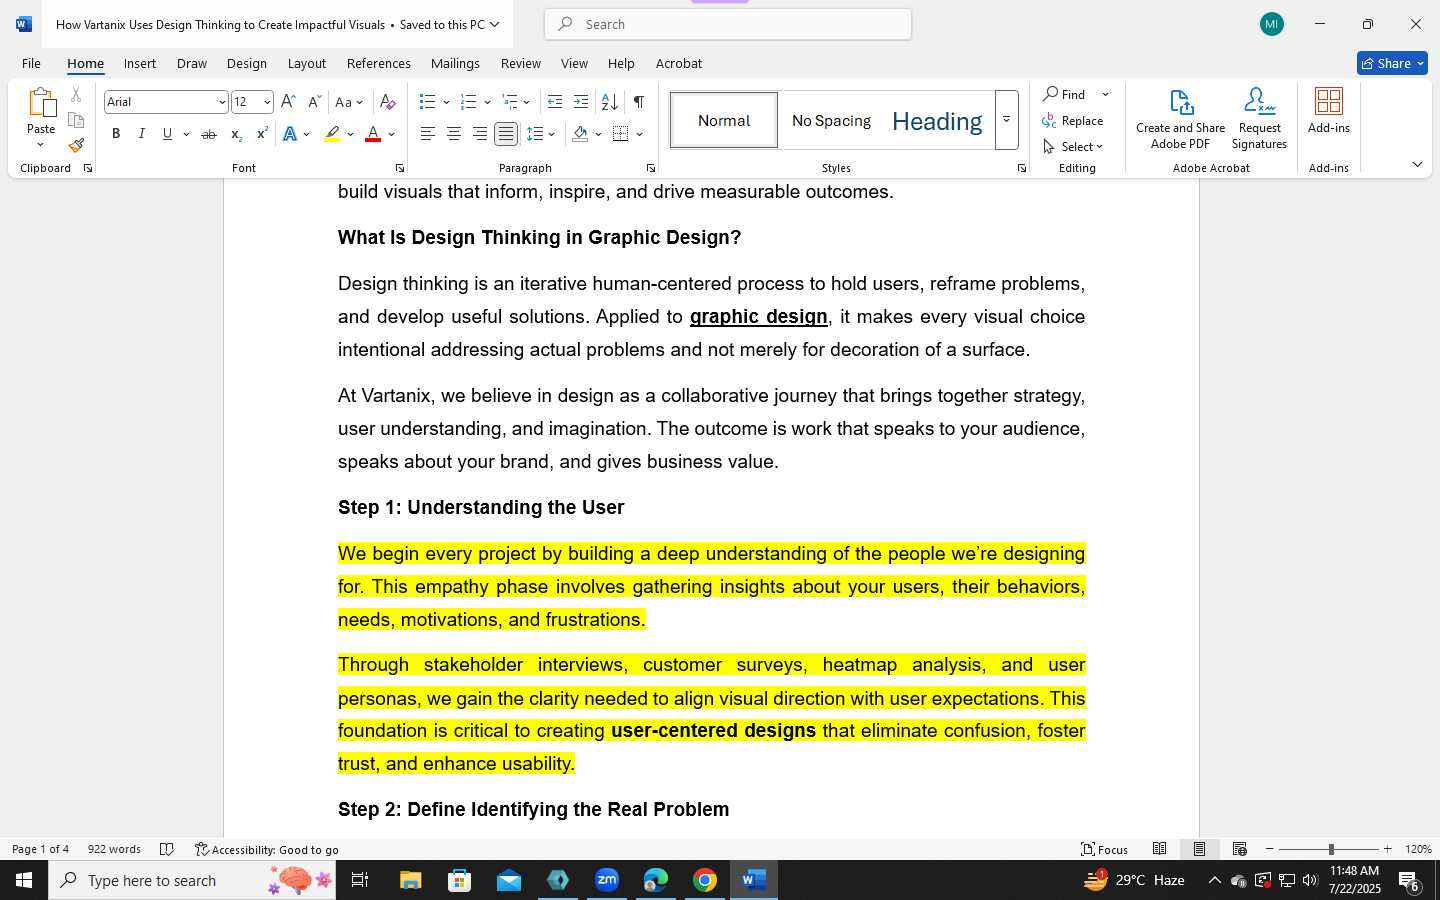Sort paragraphs A to Z
Screen dimensions: 1440x900
(x=609, y=102)
